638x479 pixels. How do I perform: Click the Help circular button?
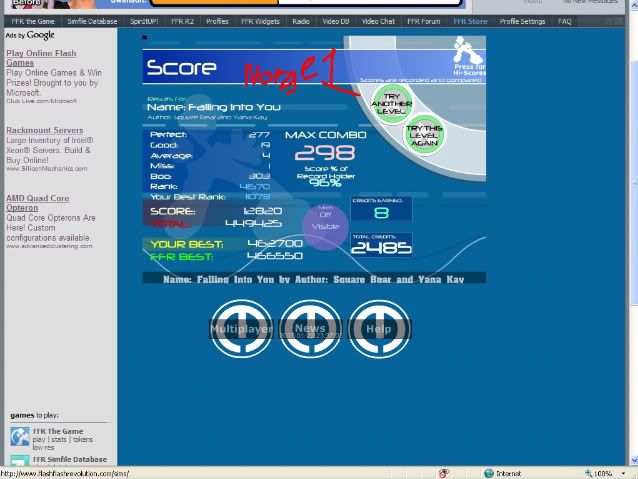click(x=379, y=329)
